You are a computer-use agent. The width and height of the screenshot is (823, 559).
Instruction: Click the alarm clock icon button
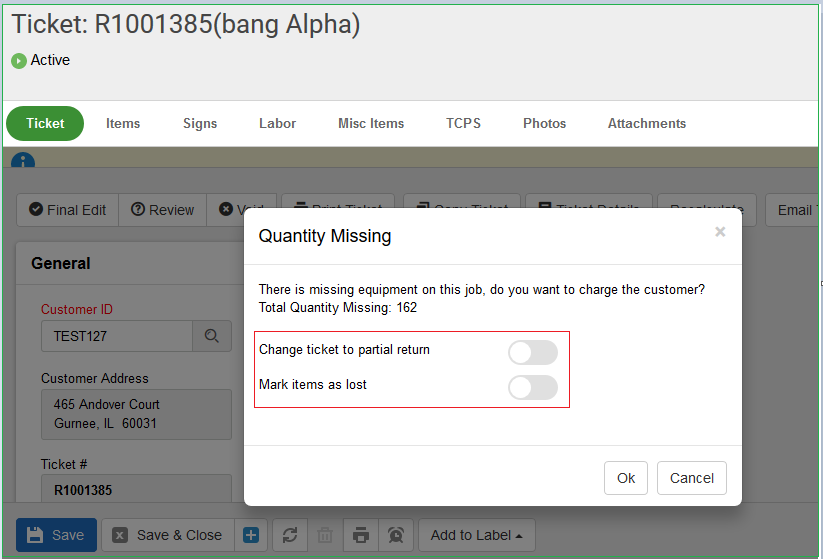[396, 535]
